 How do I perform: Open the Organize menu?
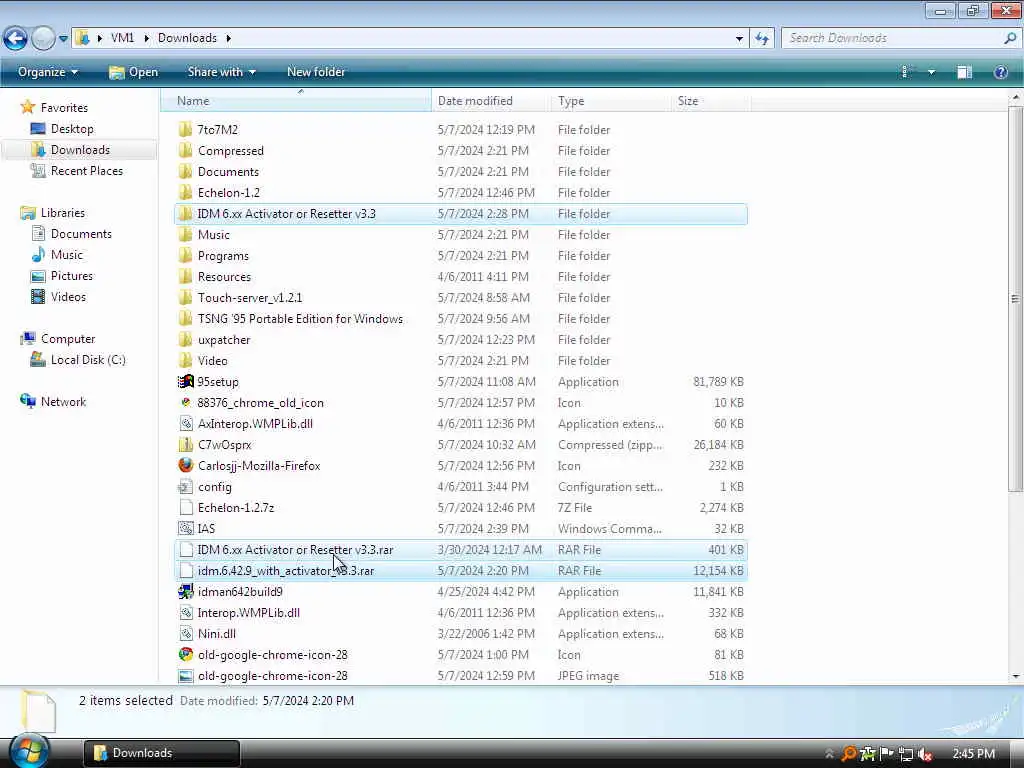[x=48, y=72]
